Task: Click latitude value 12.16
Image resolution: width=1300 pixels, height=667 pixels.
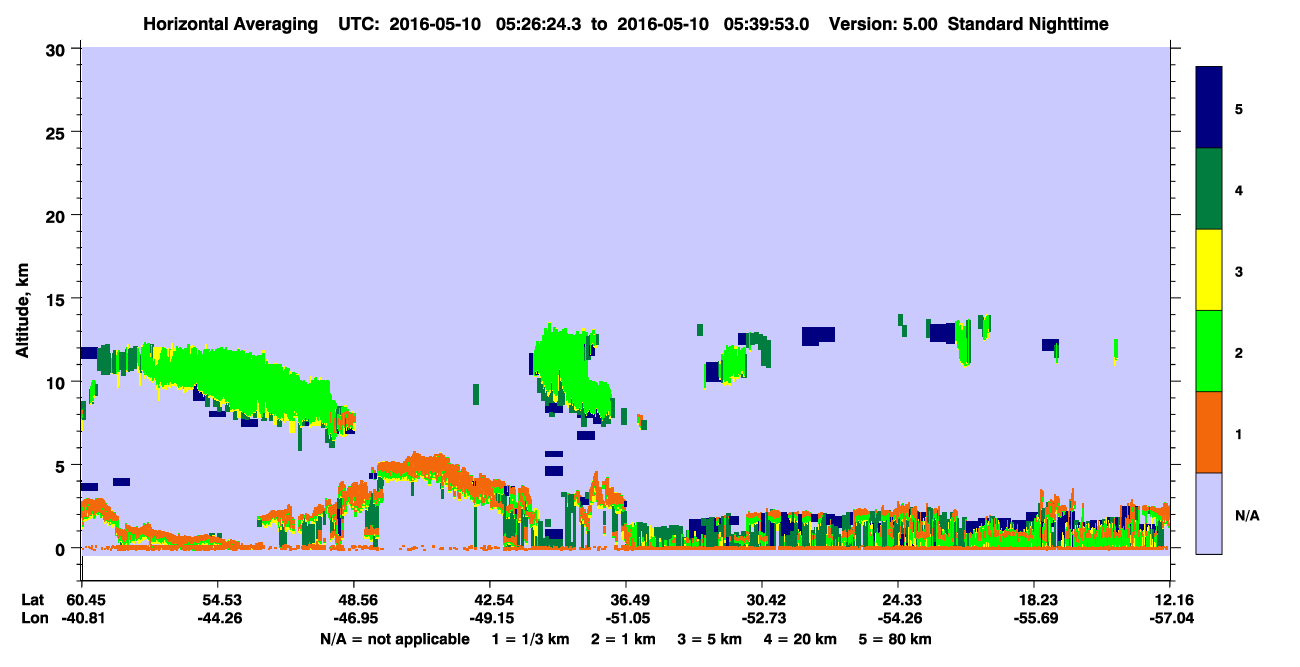Action: click(x=1170, y=600)
